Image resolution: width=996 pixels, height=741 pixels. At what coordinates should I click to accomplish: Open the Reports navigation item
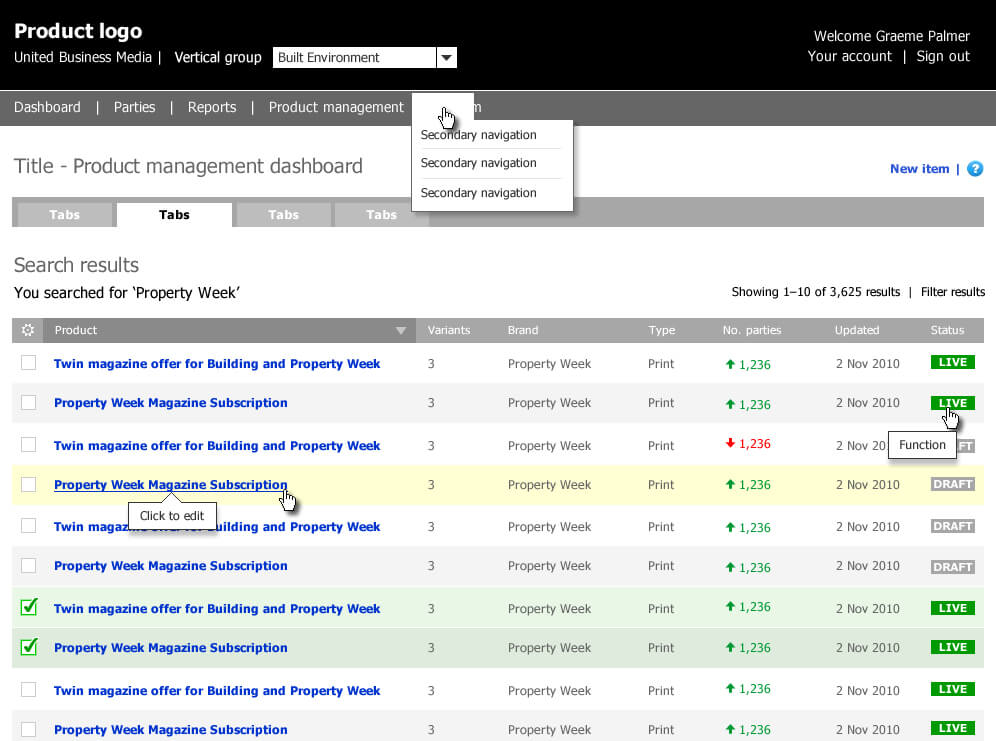point(212,107)
